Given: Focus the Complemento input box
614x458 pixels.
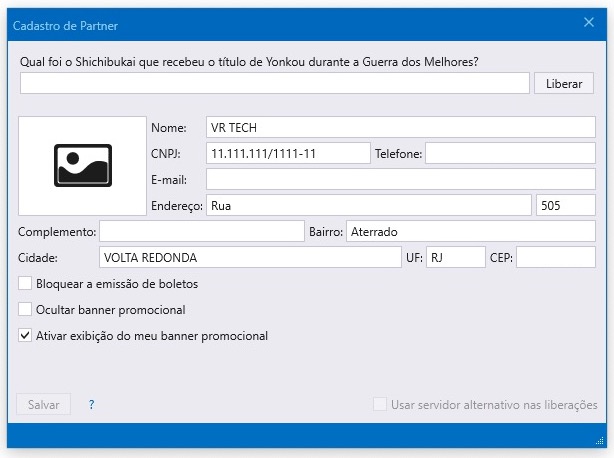Looking at the screenshot, I should pos(200,232).
